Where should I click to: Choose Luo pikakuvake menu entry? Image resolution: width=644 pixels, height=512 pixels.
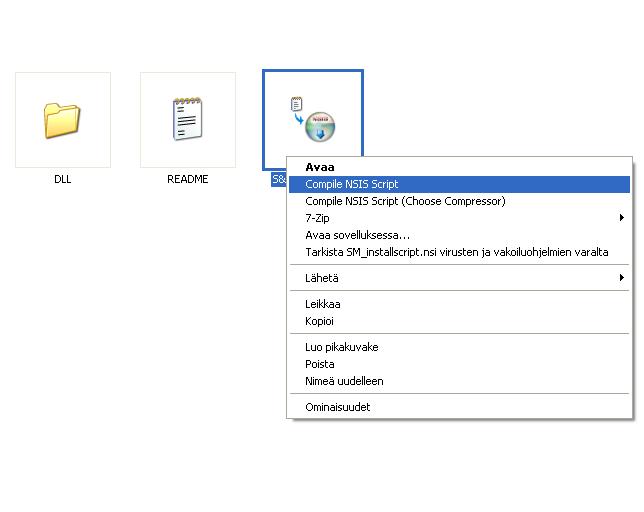[459, 347]
